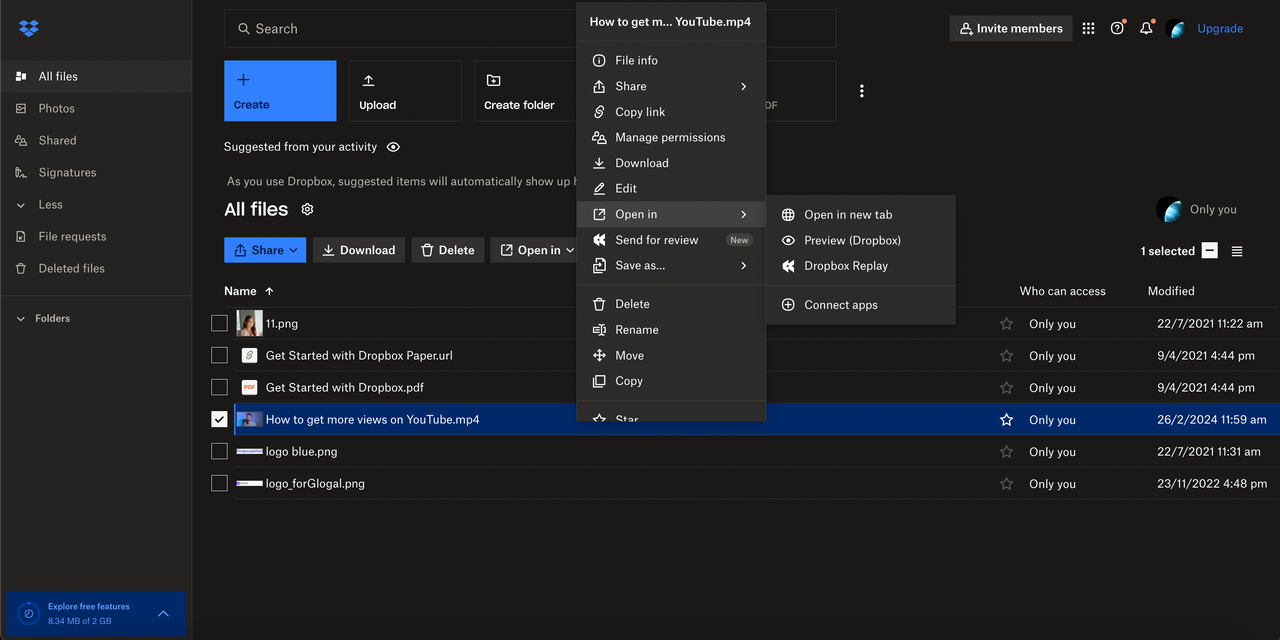Click the toolbar Delete button
This screenshot has height=640, width=1280.
[x=448, y=250]
